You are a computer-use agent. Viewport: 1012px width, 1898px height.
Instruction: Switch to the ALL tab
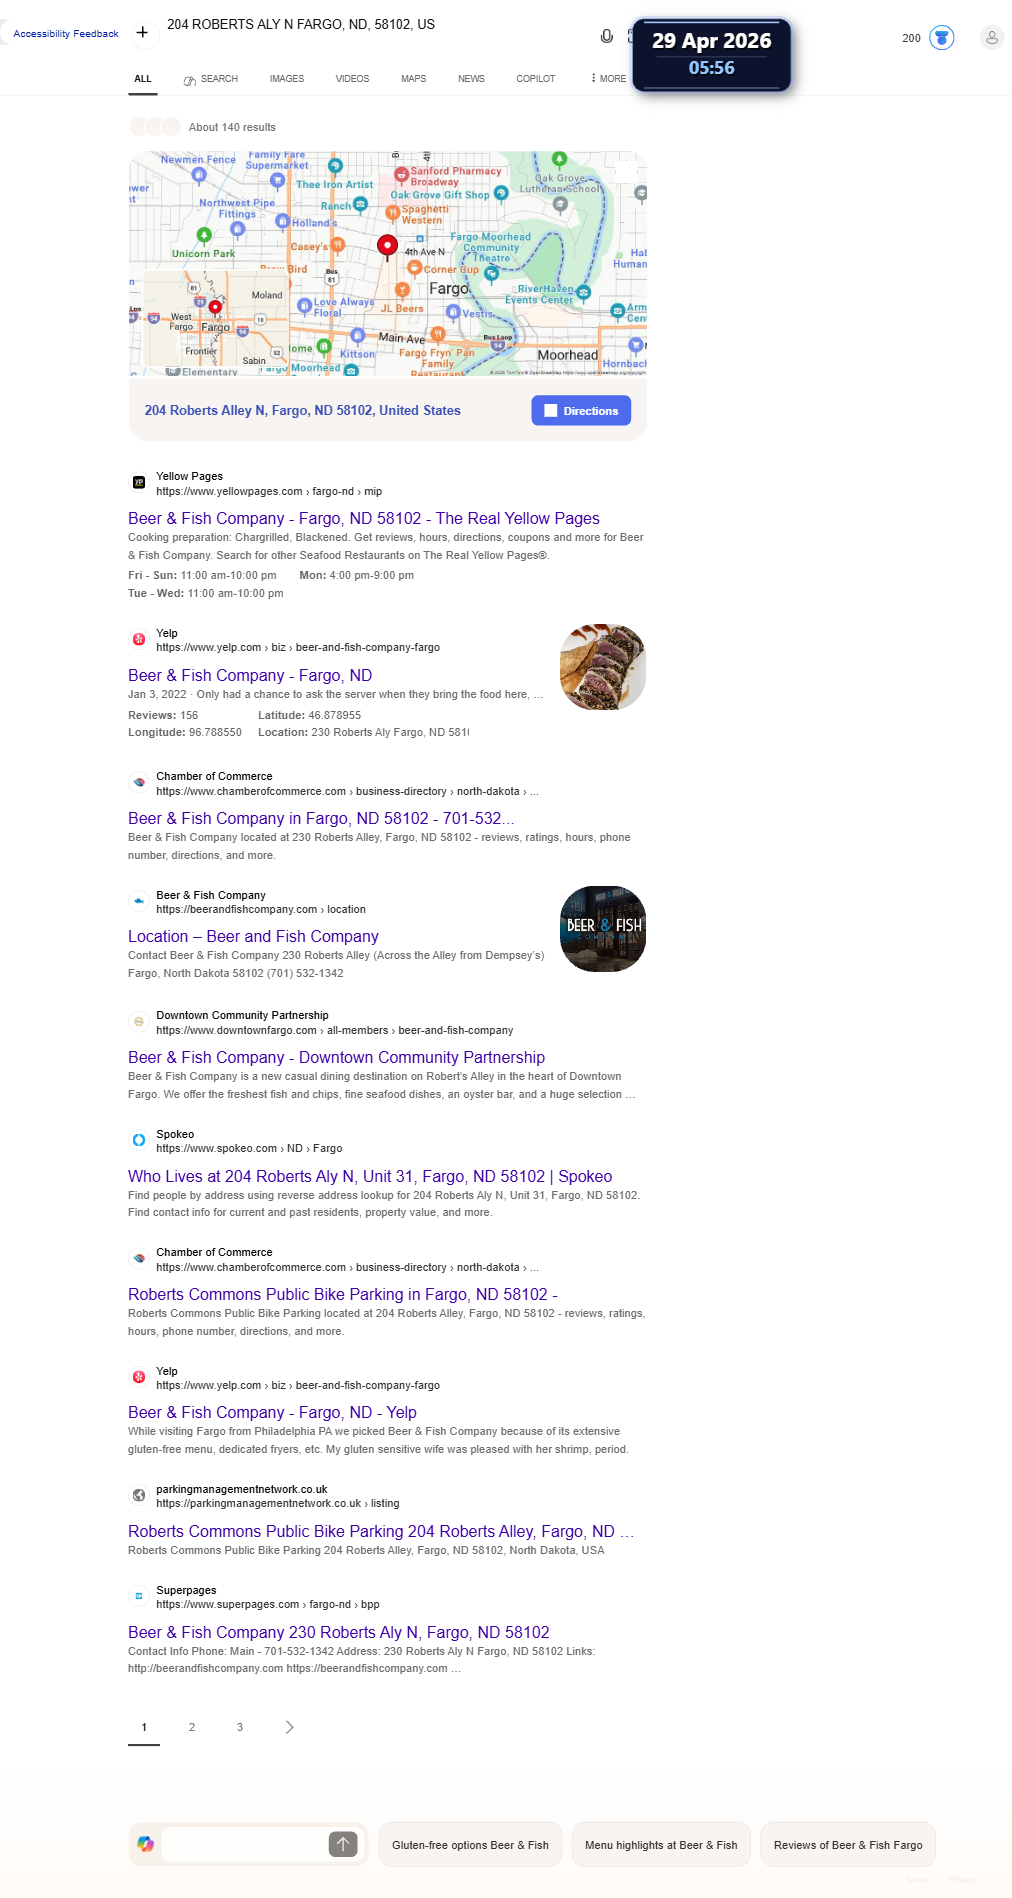click(x=143, y=79)
